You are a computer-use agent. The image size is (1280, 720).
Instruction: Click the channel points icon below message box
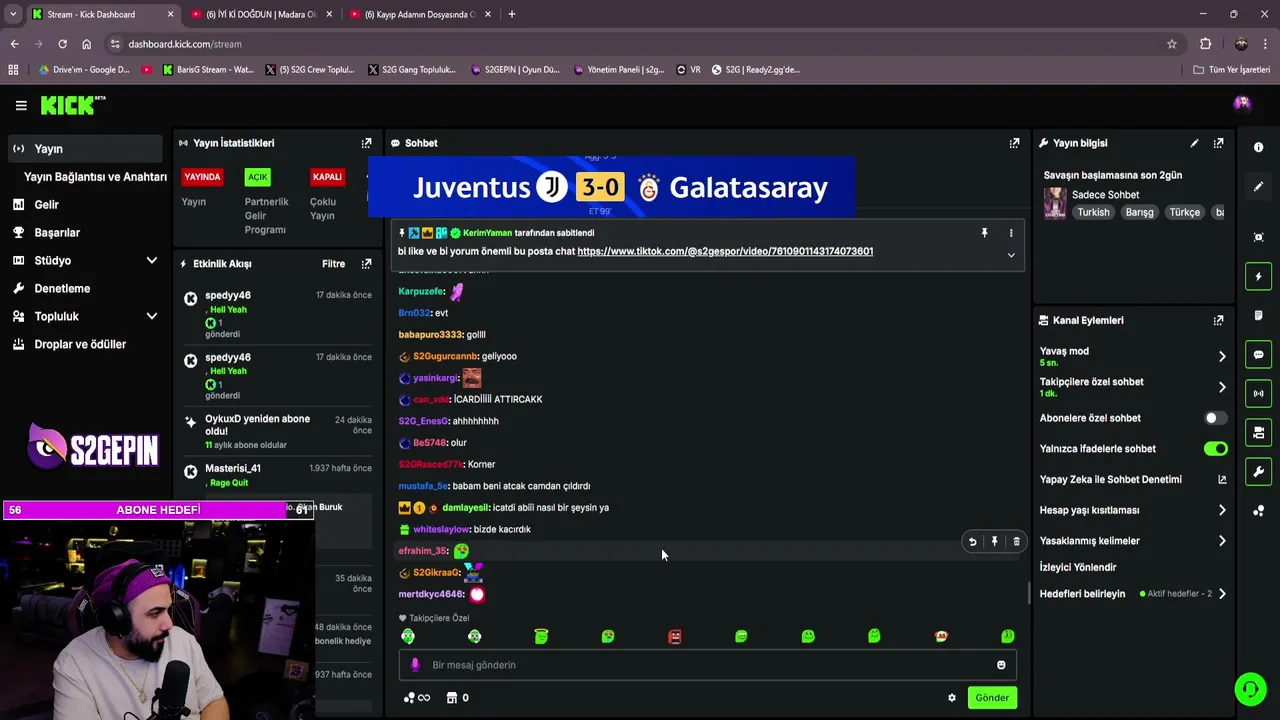[x=408, y=698]
